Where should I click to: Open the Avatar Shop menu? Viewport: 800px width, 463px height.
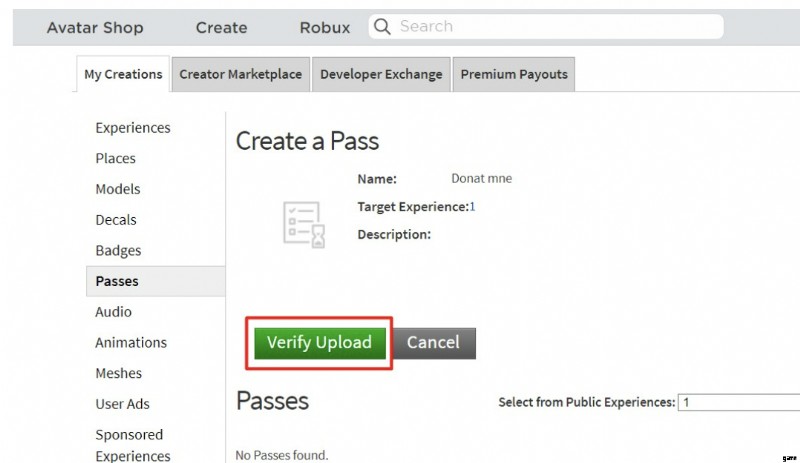[95, 28]
